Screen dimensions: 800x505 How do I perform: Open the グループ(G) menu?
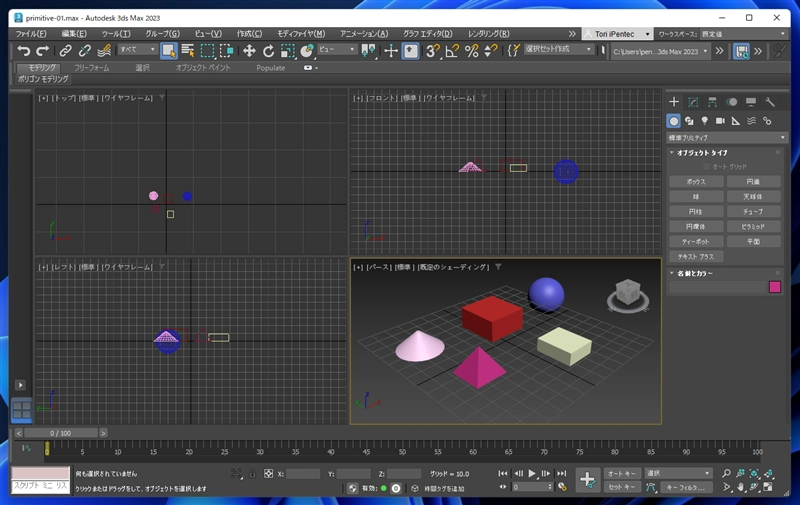coord(162,34)
